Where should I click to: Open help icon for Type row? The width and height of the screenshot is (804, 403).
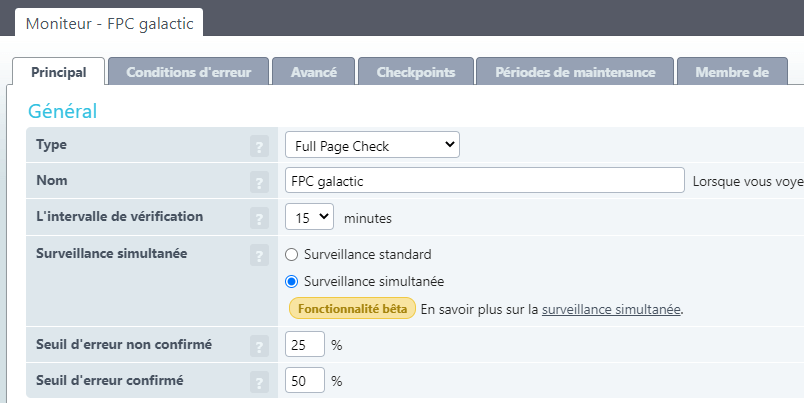pyautogui.click(x=259, y=146)
